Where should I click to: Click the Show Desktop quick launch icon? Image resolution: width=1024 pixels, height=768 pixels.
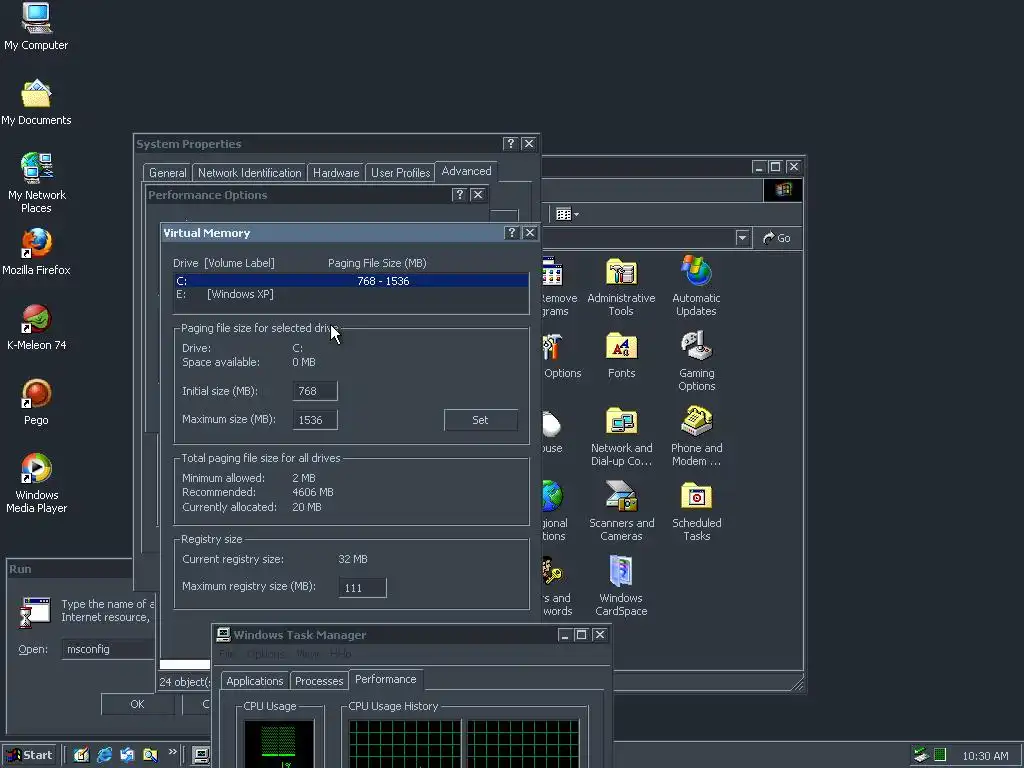[81, 755]
